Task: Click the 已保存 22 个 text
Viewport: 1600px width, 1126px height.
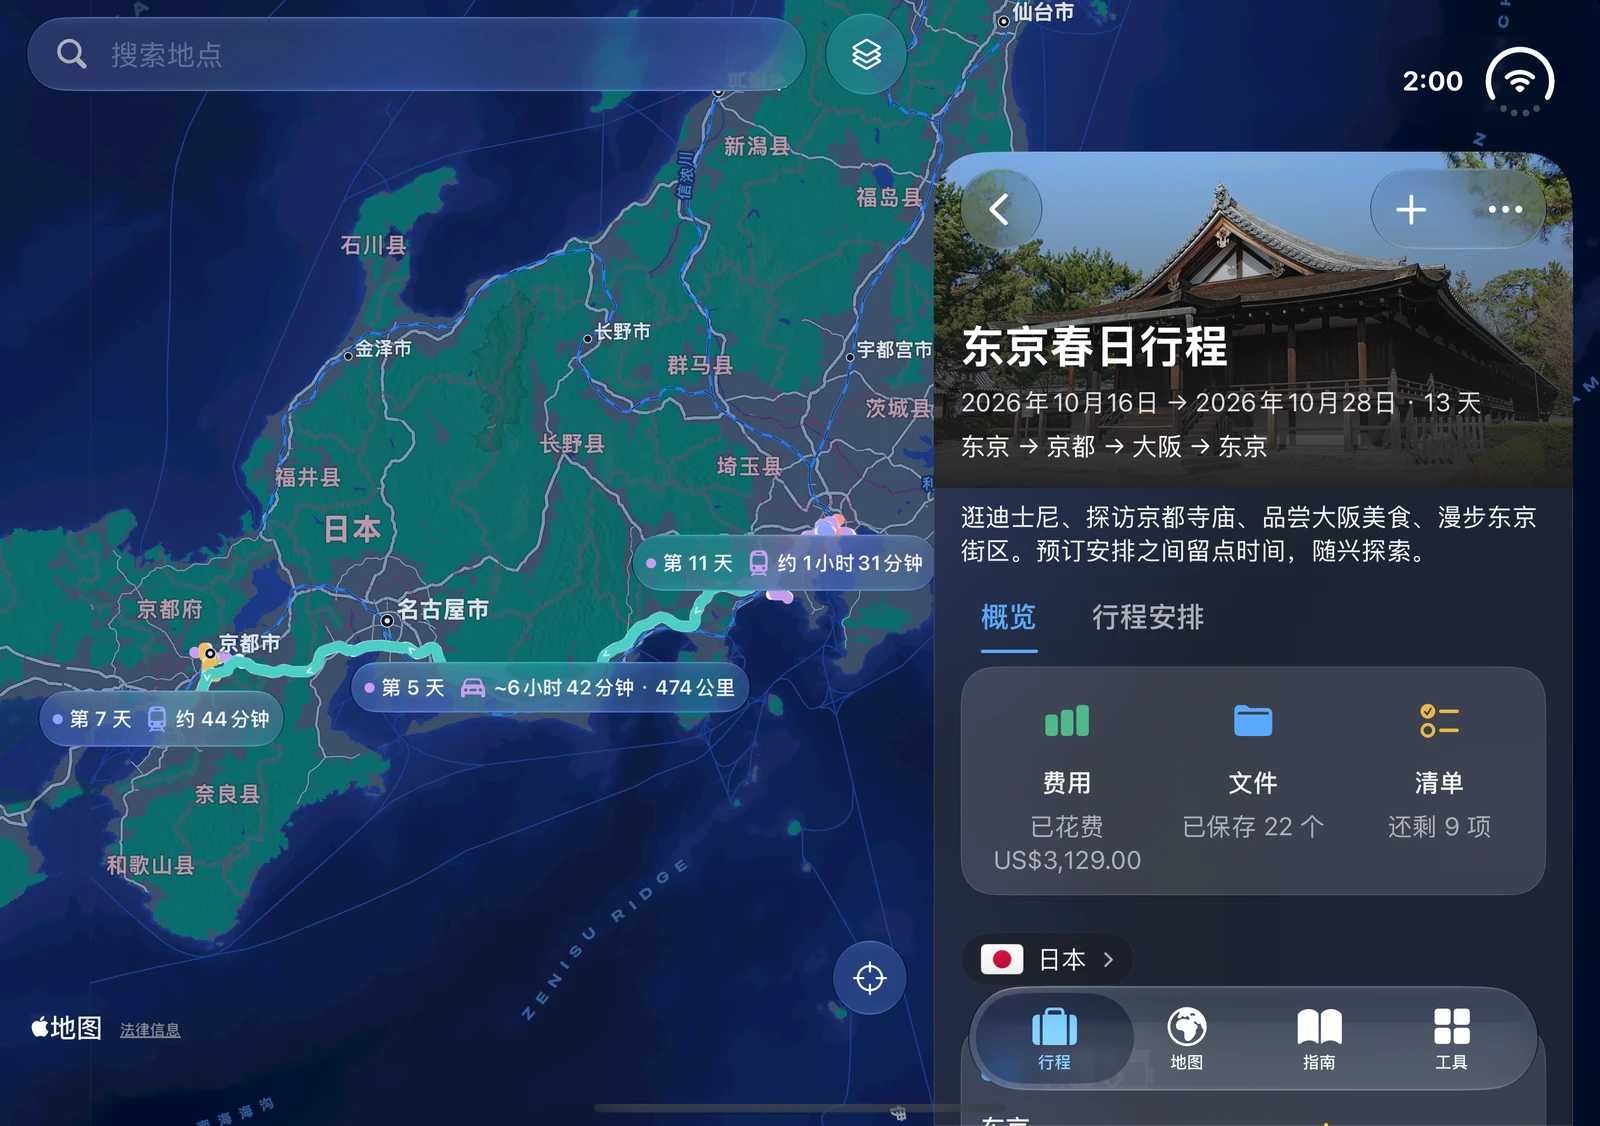Action: click(x=1253, y=827)
